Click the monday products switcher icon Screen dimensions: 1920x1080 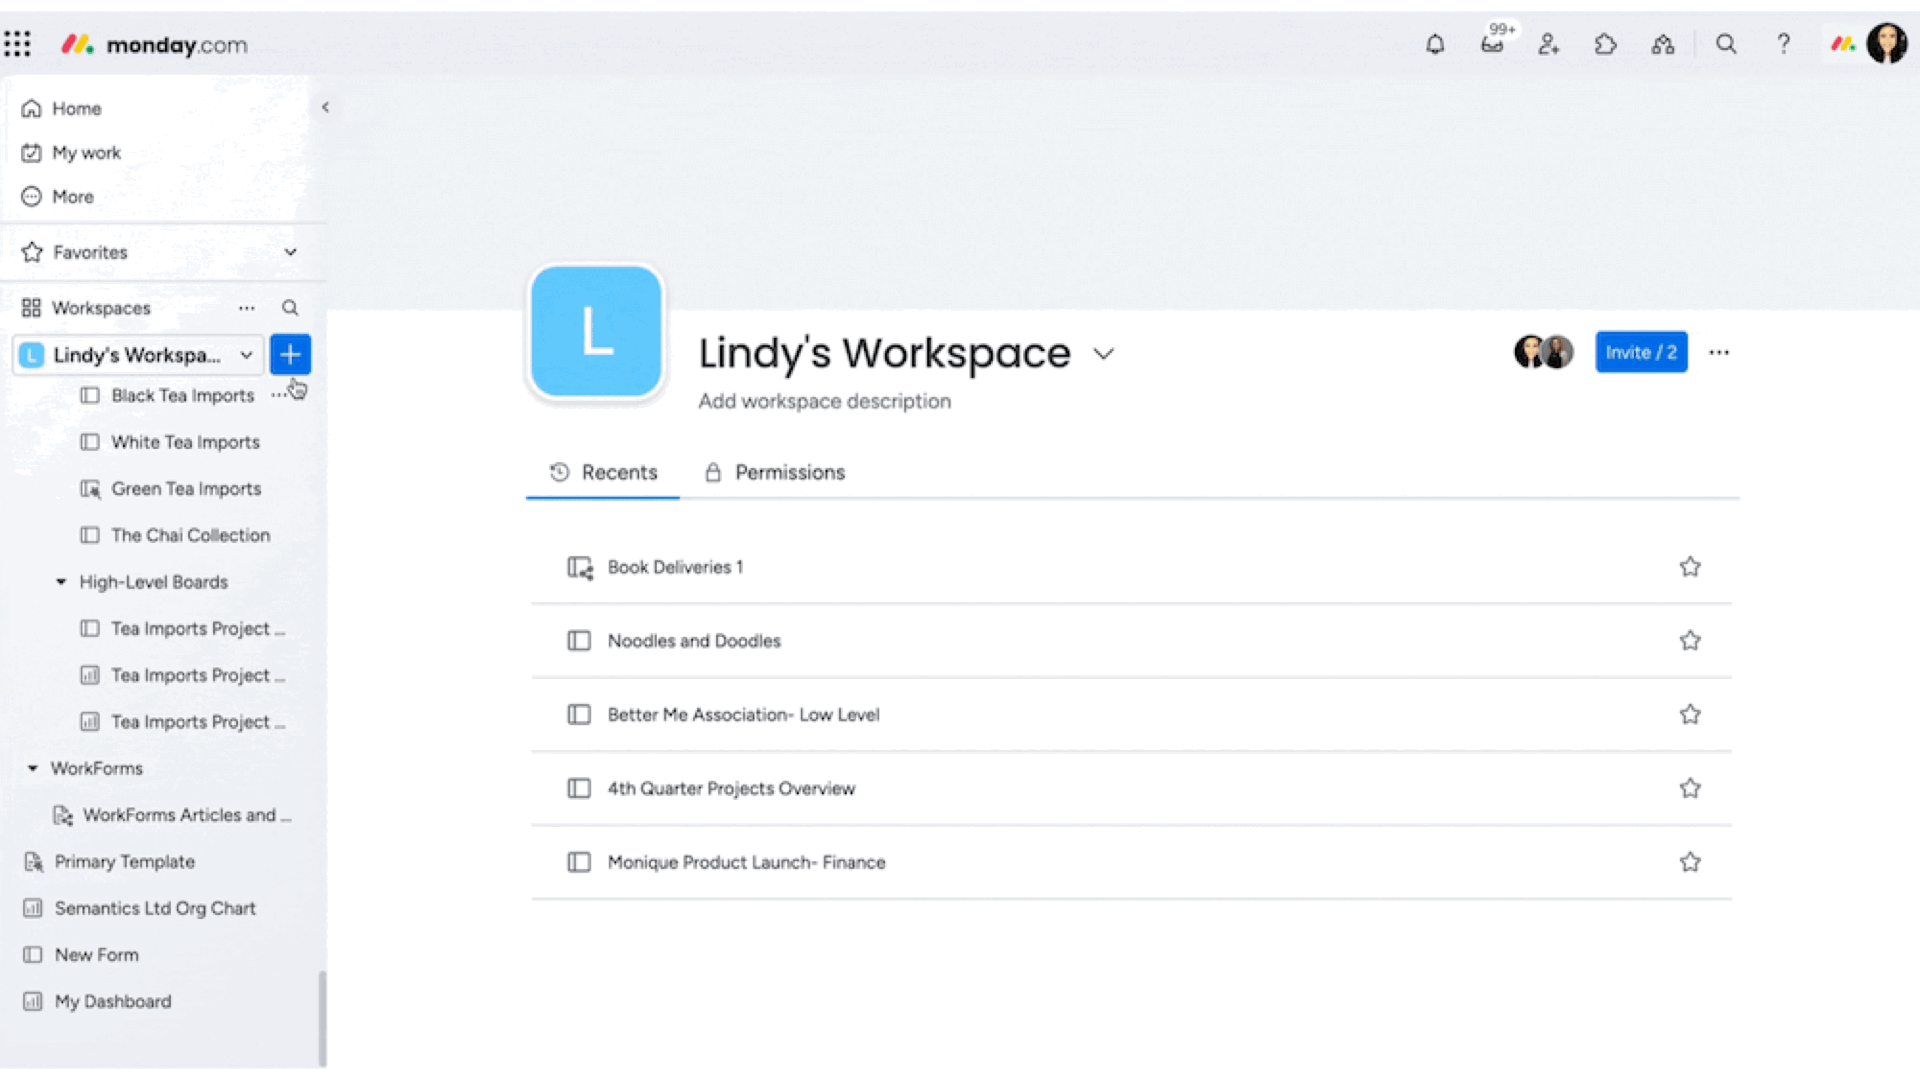click(1843, 44)
